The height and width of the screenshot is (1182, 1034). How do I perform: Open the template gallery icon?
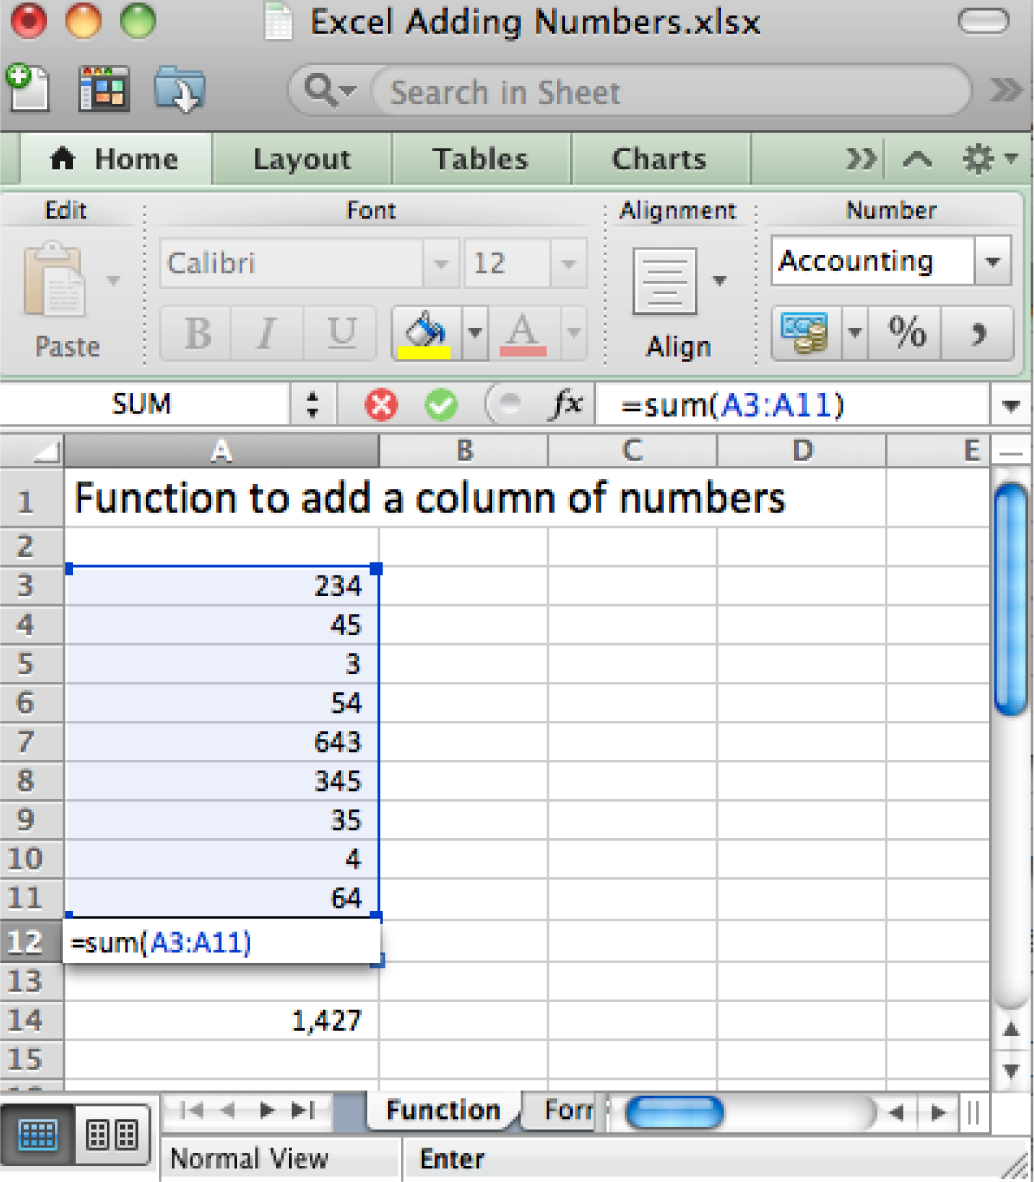(104, 90)
